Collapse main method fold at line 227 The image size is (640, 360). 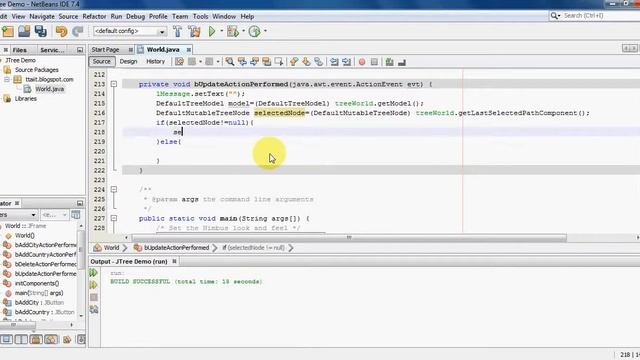pos(114,218)
